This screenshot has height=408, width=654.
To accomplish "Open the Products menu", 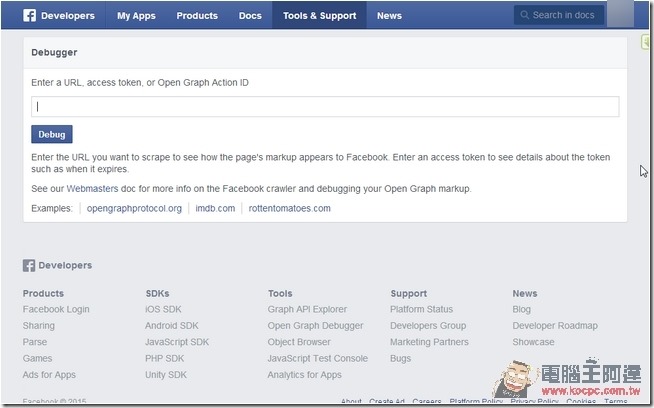I will tap(197, 15).
